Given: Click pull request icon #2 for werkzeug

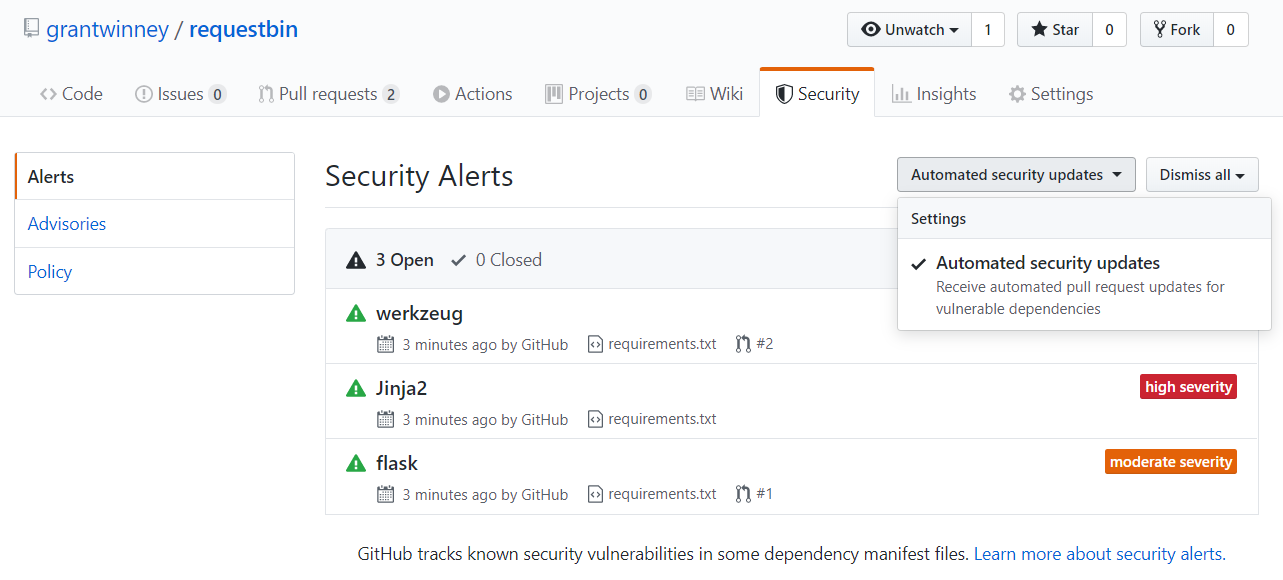Looking at the screenshot, I should pyautogui.click(x=743, y=344).
